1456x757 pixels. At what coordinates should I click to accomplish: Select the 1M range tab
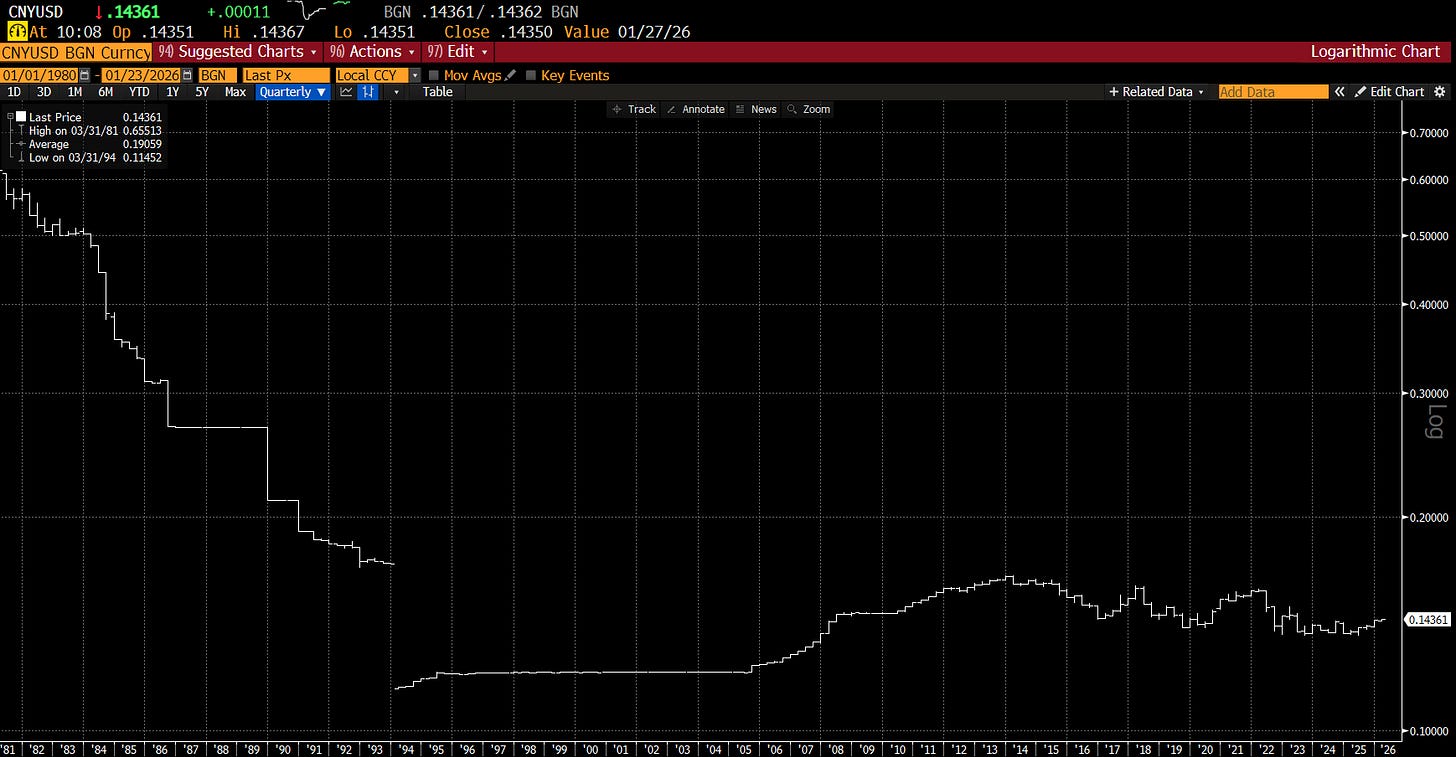click(x=74, y=92)
